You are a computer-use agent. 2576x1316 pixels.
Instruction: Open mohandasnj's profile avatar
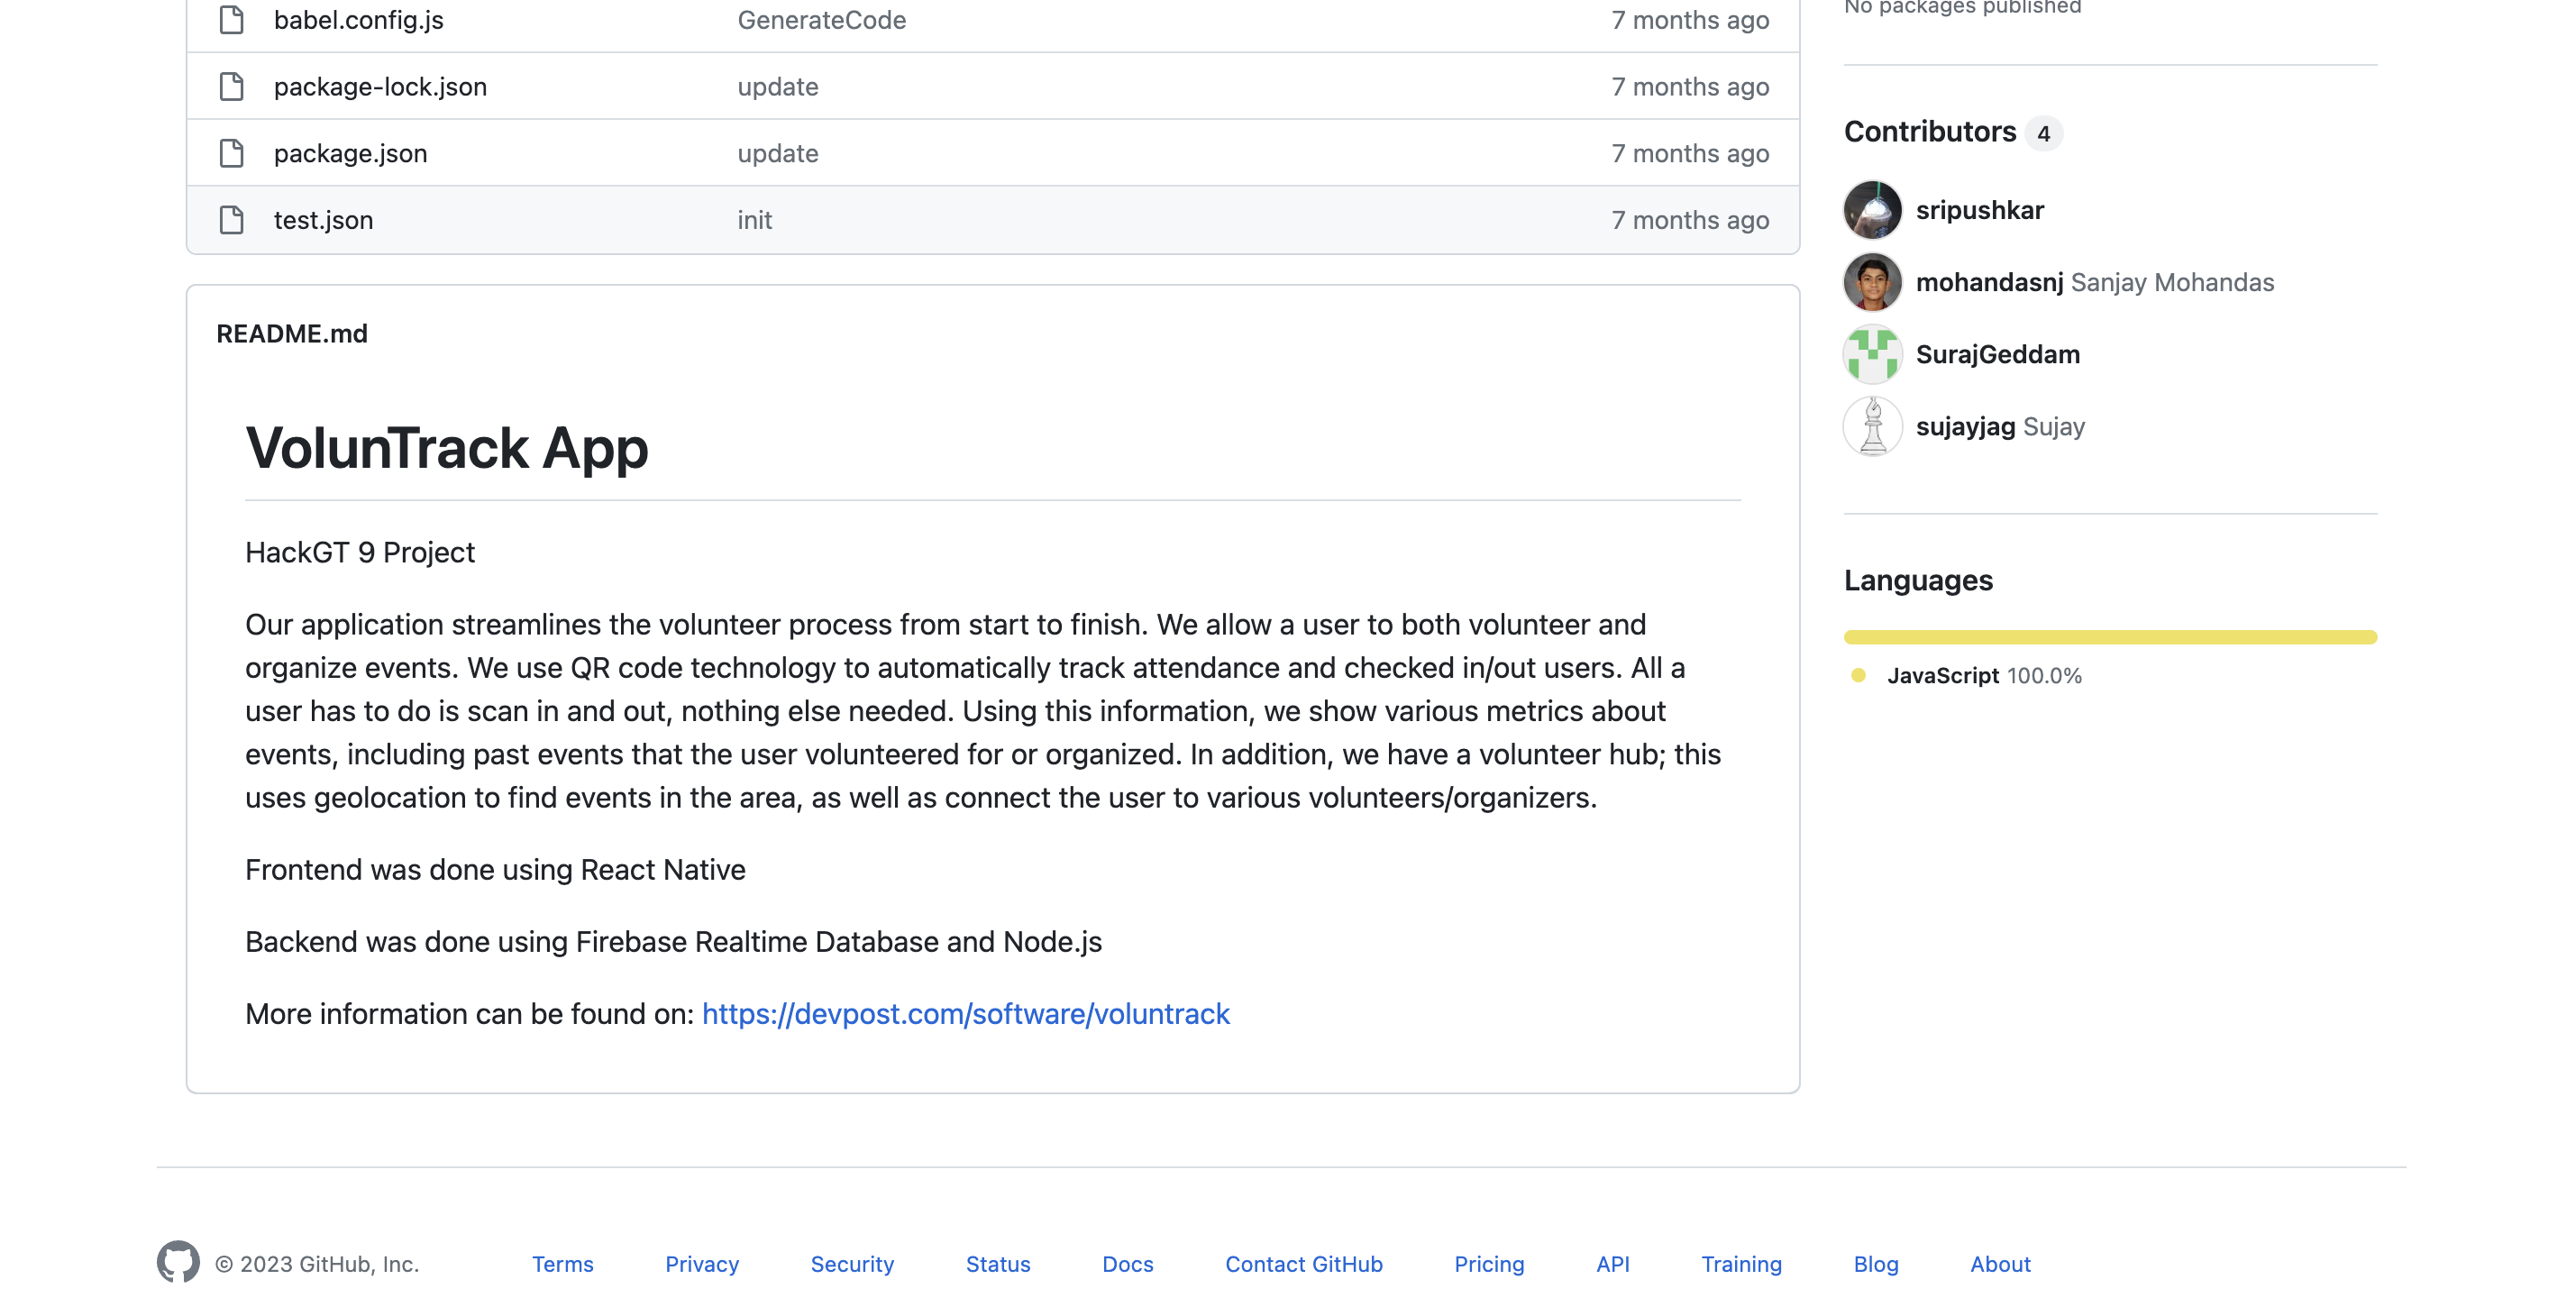coord(1872,282)
